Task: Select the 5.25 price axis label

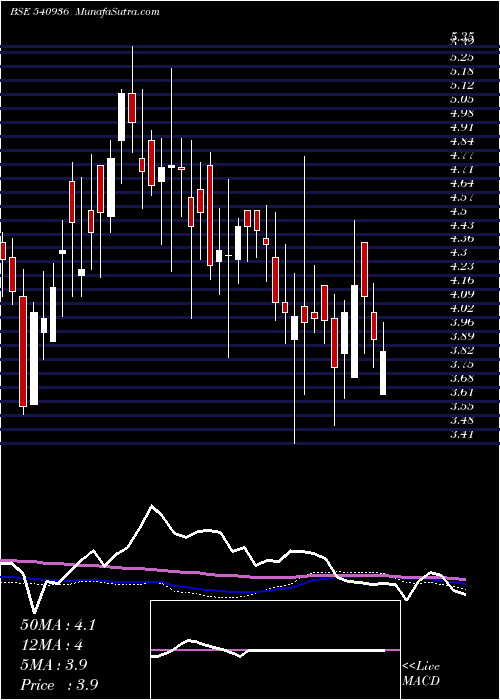Action: click(462, 57)
